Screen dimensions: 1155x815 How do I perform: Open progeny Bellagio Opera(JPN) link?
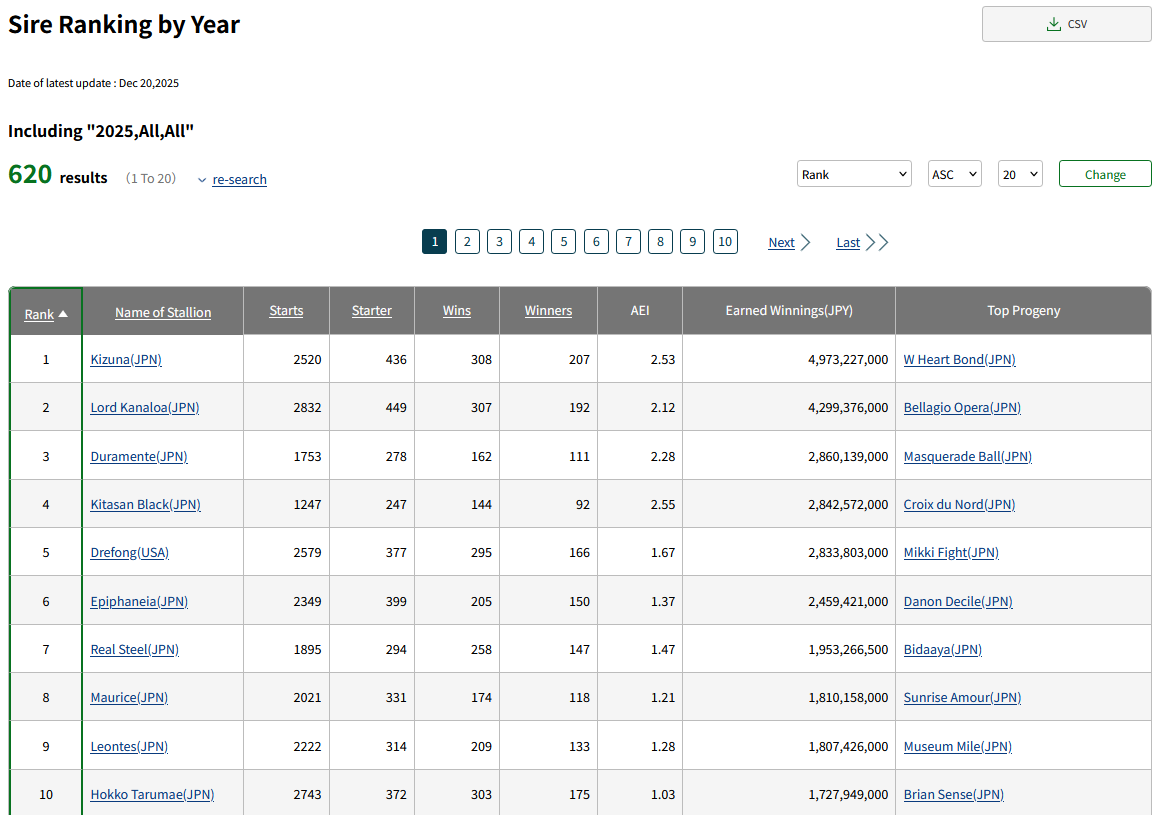(962, 408)
